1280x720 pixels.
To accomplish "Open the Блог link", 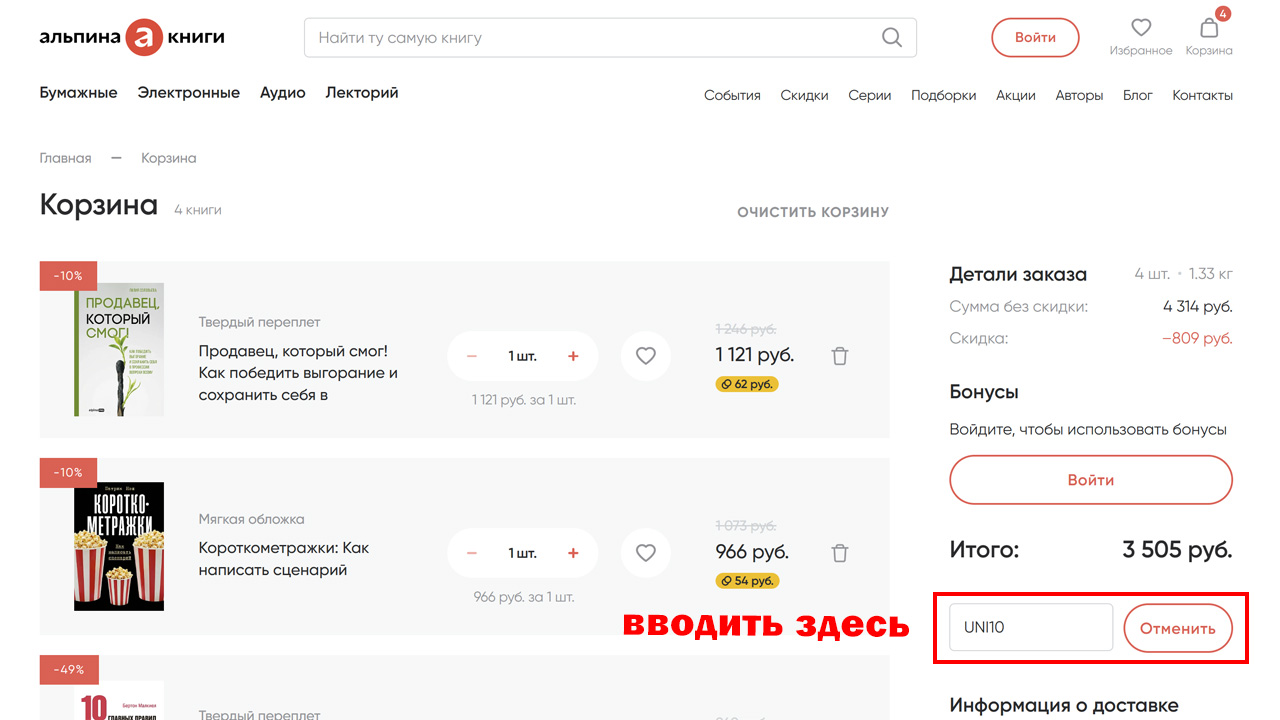I will point(1138,96).
